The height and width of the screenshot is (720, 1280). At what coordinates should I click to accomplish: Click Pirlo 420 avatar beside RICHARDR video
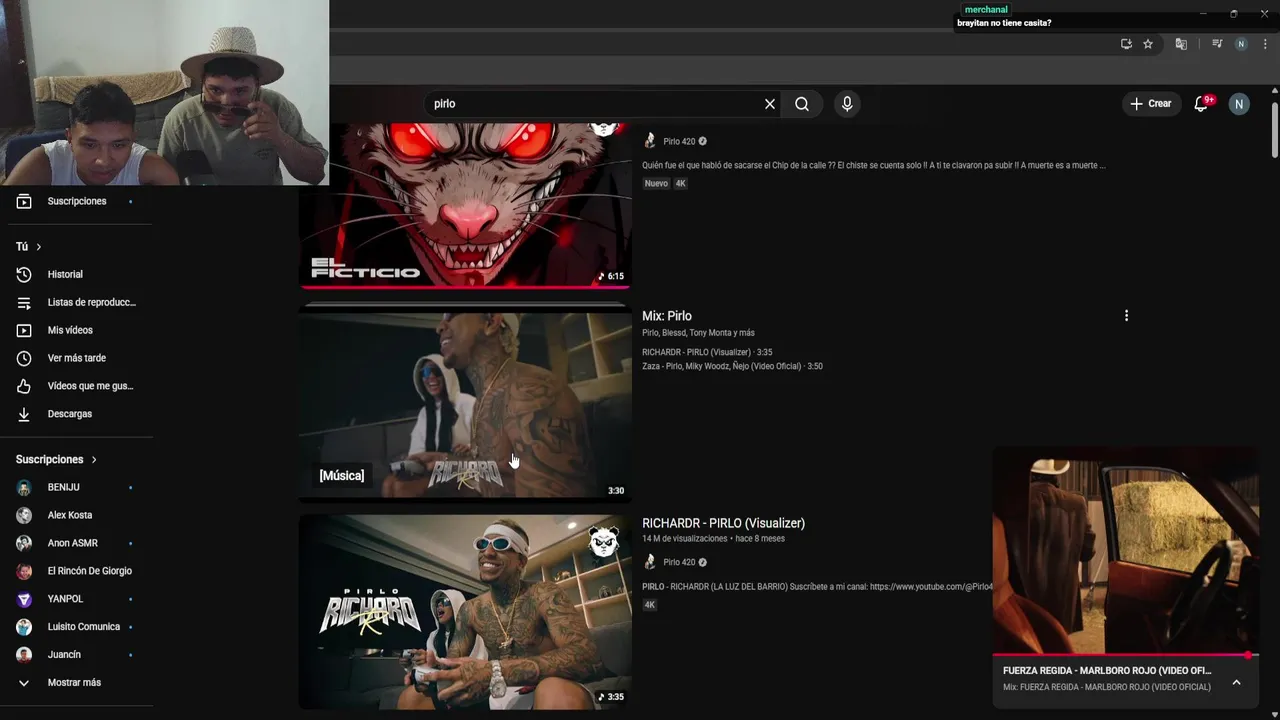tap(650, 562)
